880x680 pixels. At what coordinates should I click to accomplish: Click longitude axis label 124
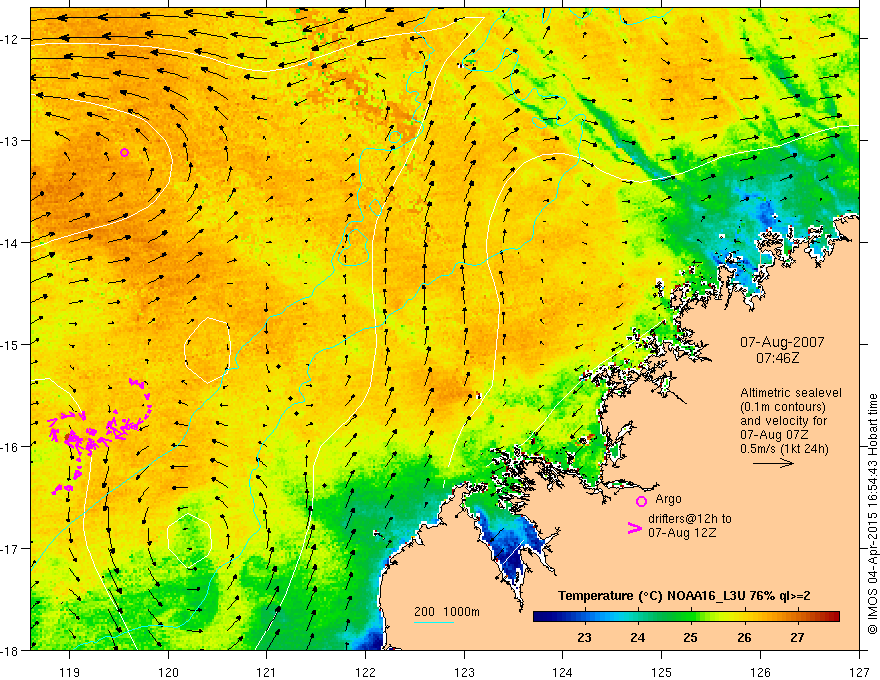pos(563,672)
